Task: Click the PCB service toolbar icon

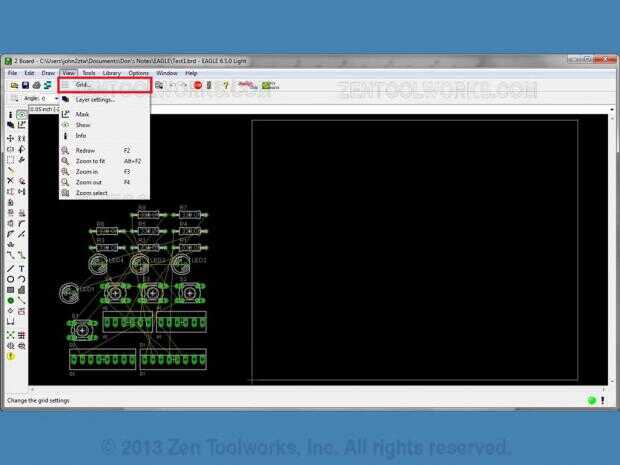Action: tap(270, 85)
